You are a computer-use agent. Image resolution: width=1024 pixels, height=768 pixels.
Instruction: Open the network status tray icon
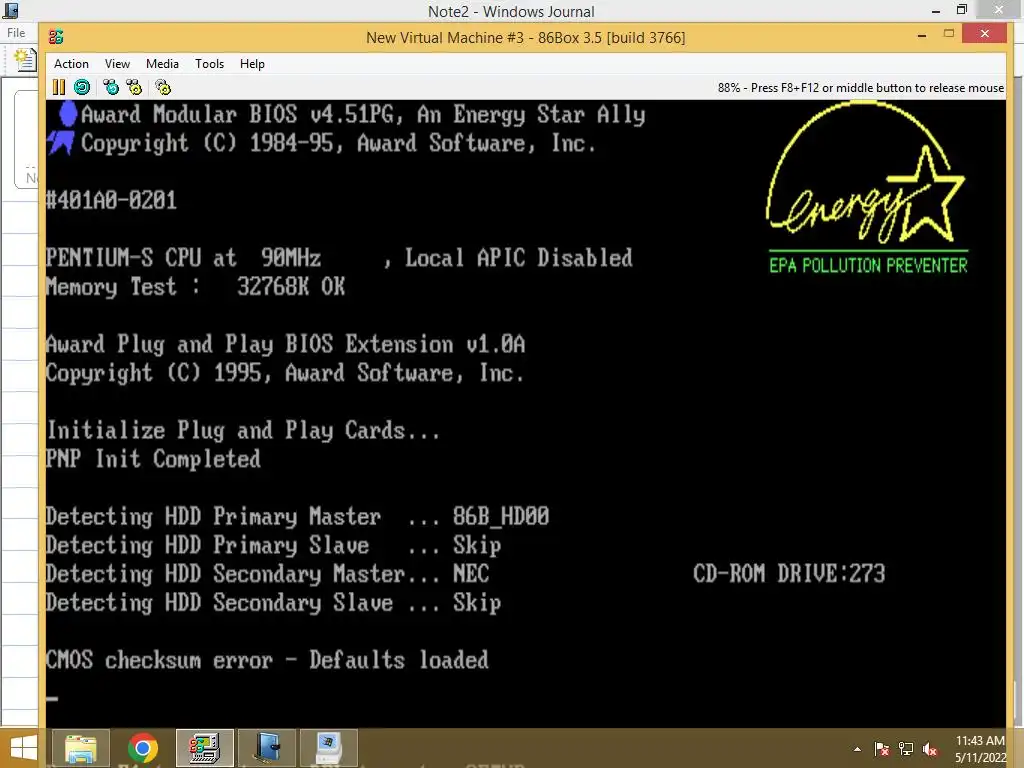click(x=906, y=749)
